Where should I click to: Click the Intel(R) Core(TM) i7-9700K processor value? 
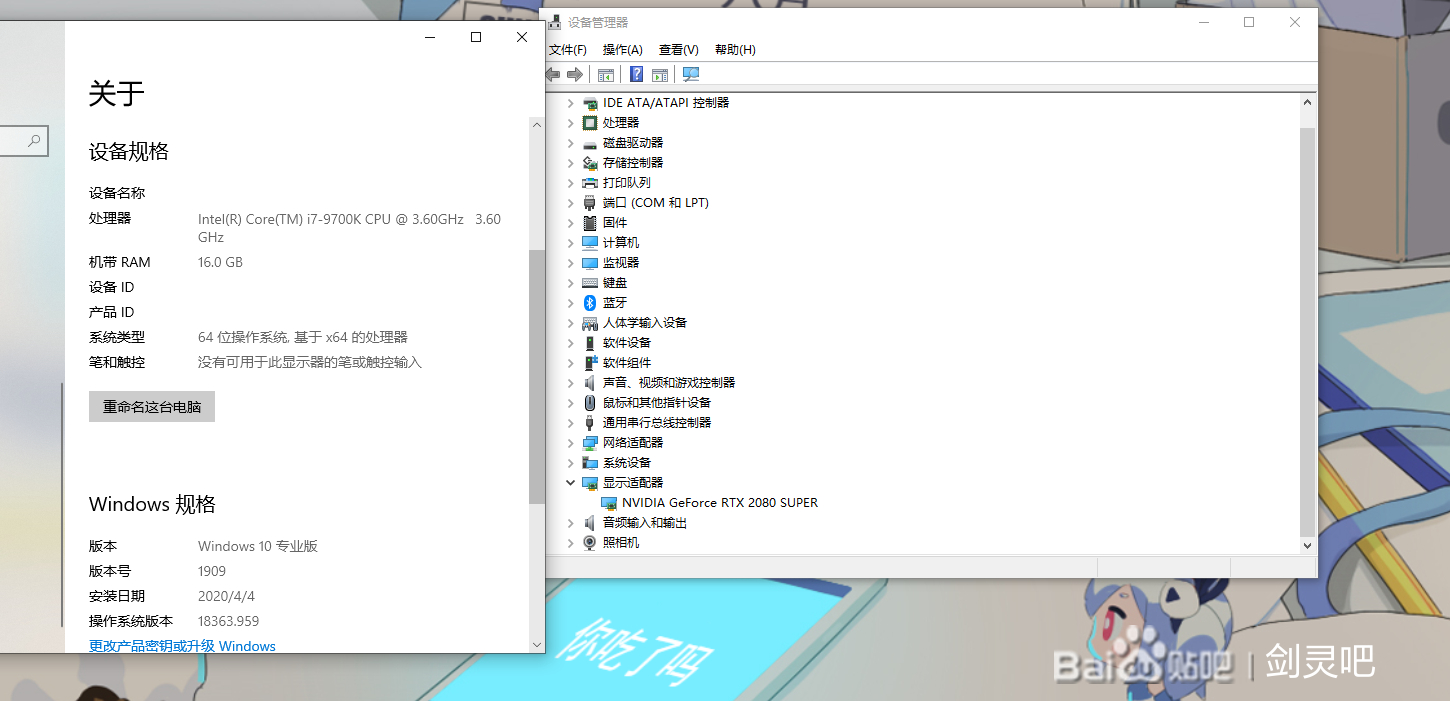[349, 228]
